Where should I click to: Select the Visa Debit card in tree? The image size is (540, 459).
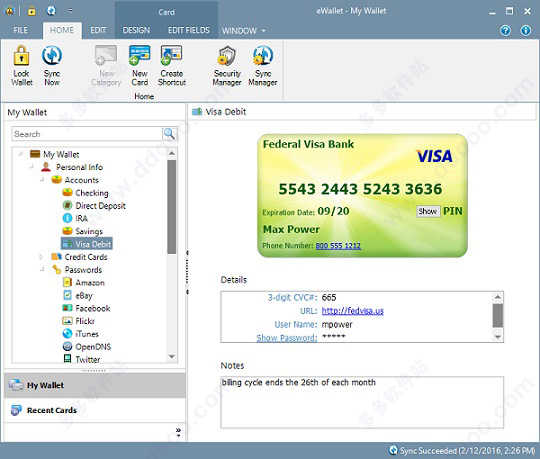click(86, 244)
